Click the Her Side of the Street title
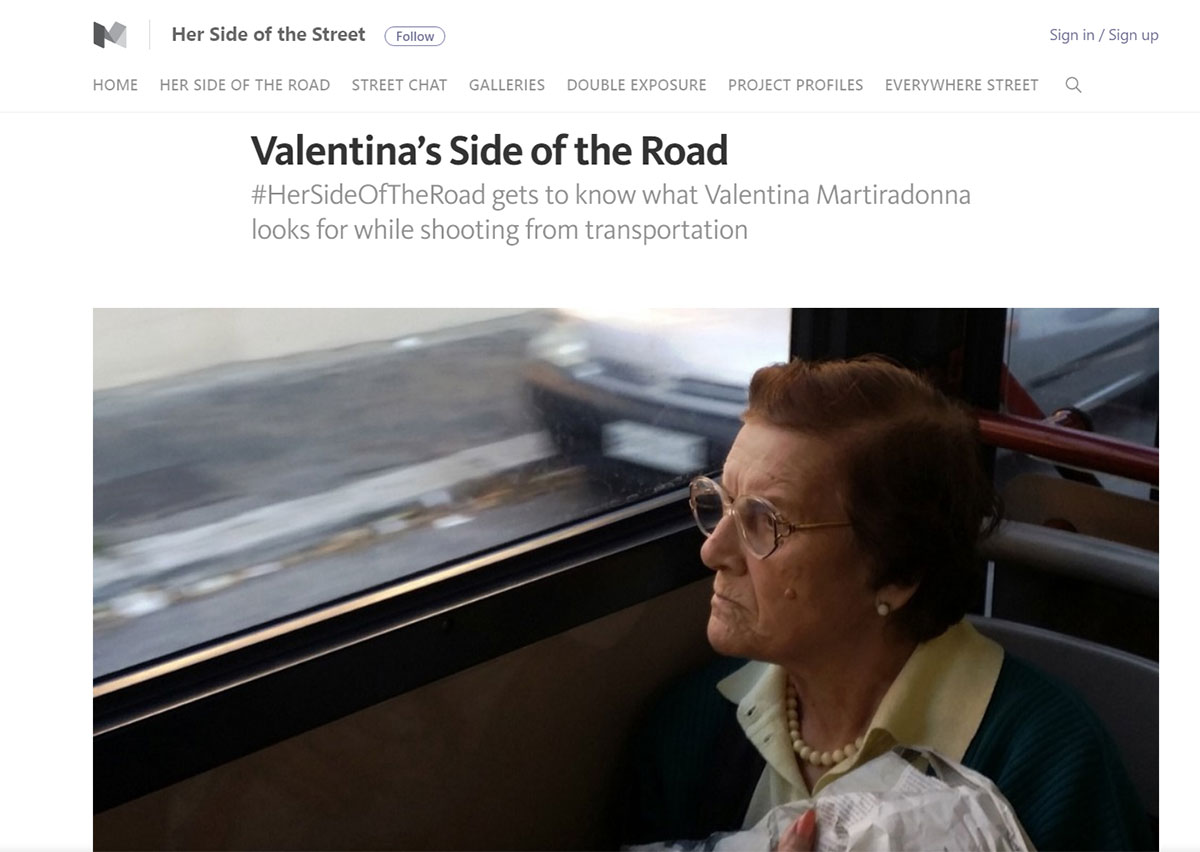 click(x=268, y=34)
